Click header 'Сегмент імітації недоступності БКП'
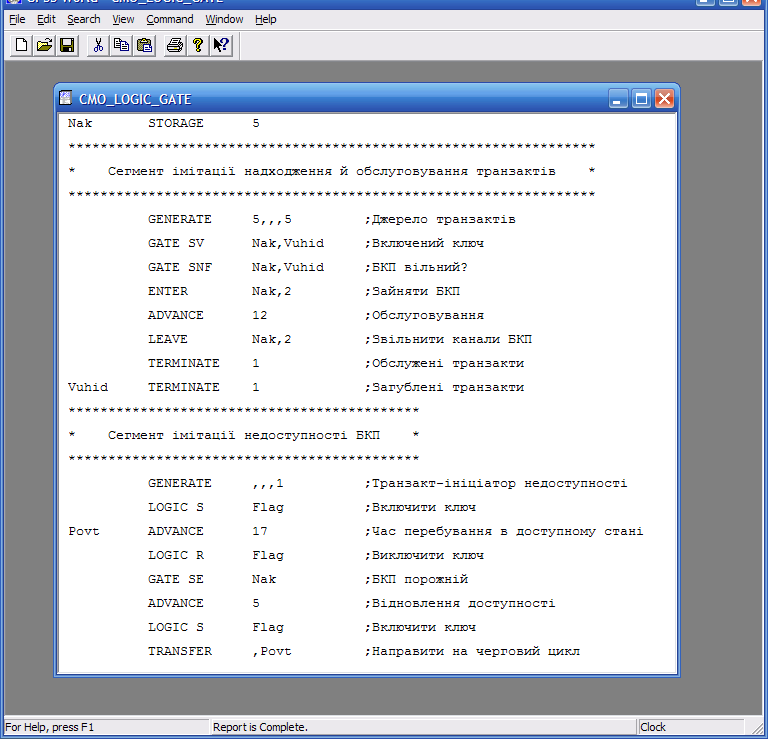The image size is (768, 739). [x=244, y=435]
